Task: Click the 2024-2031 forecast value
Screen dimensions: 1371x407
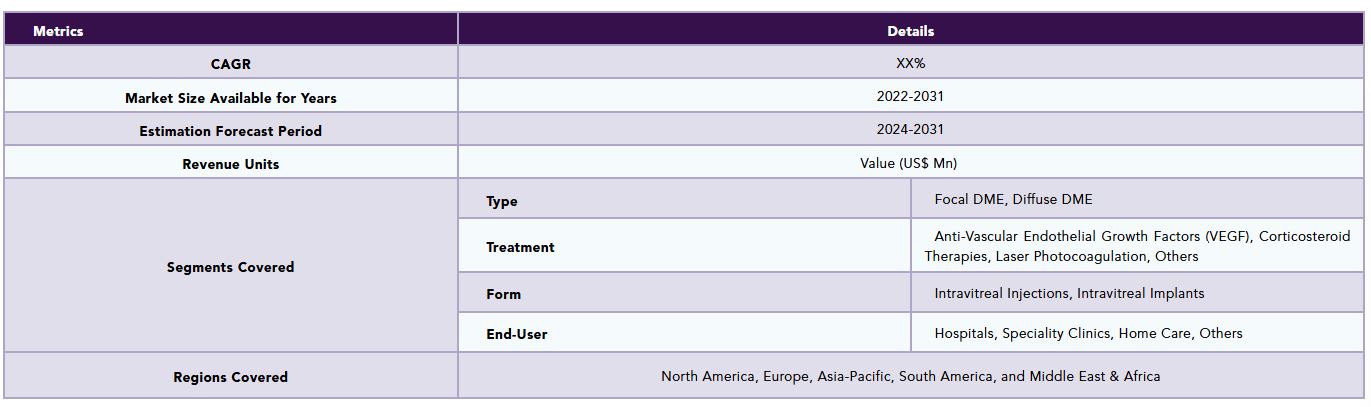Action: [911, 130]
